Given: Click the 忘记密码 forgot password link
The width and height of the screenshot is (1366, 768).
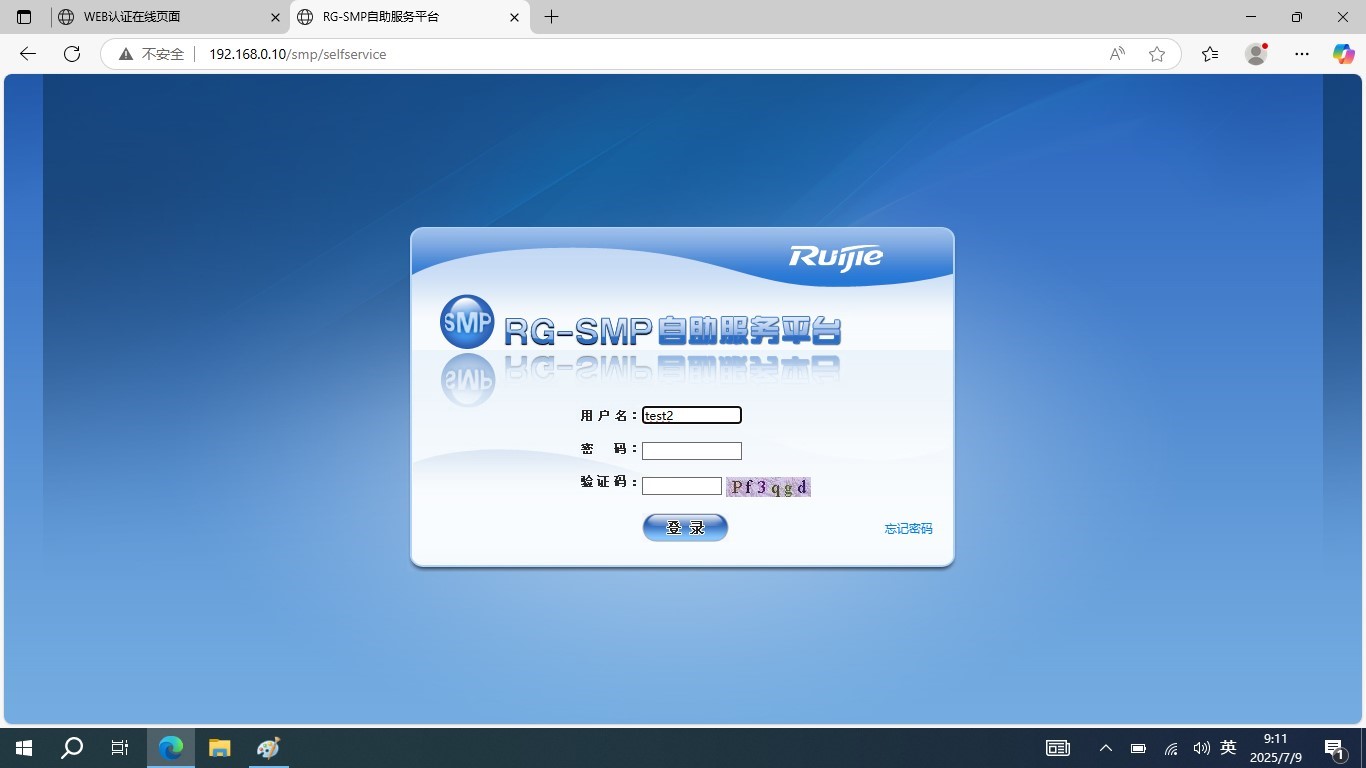Looking at the screenshot, I should 908,529.
